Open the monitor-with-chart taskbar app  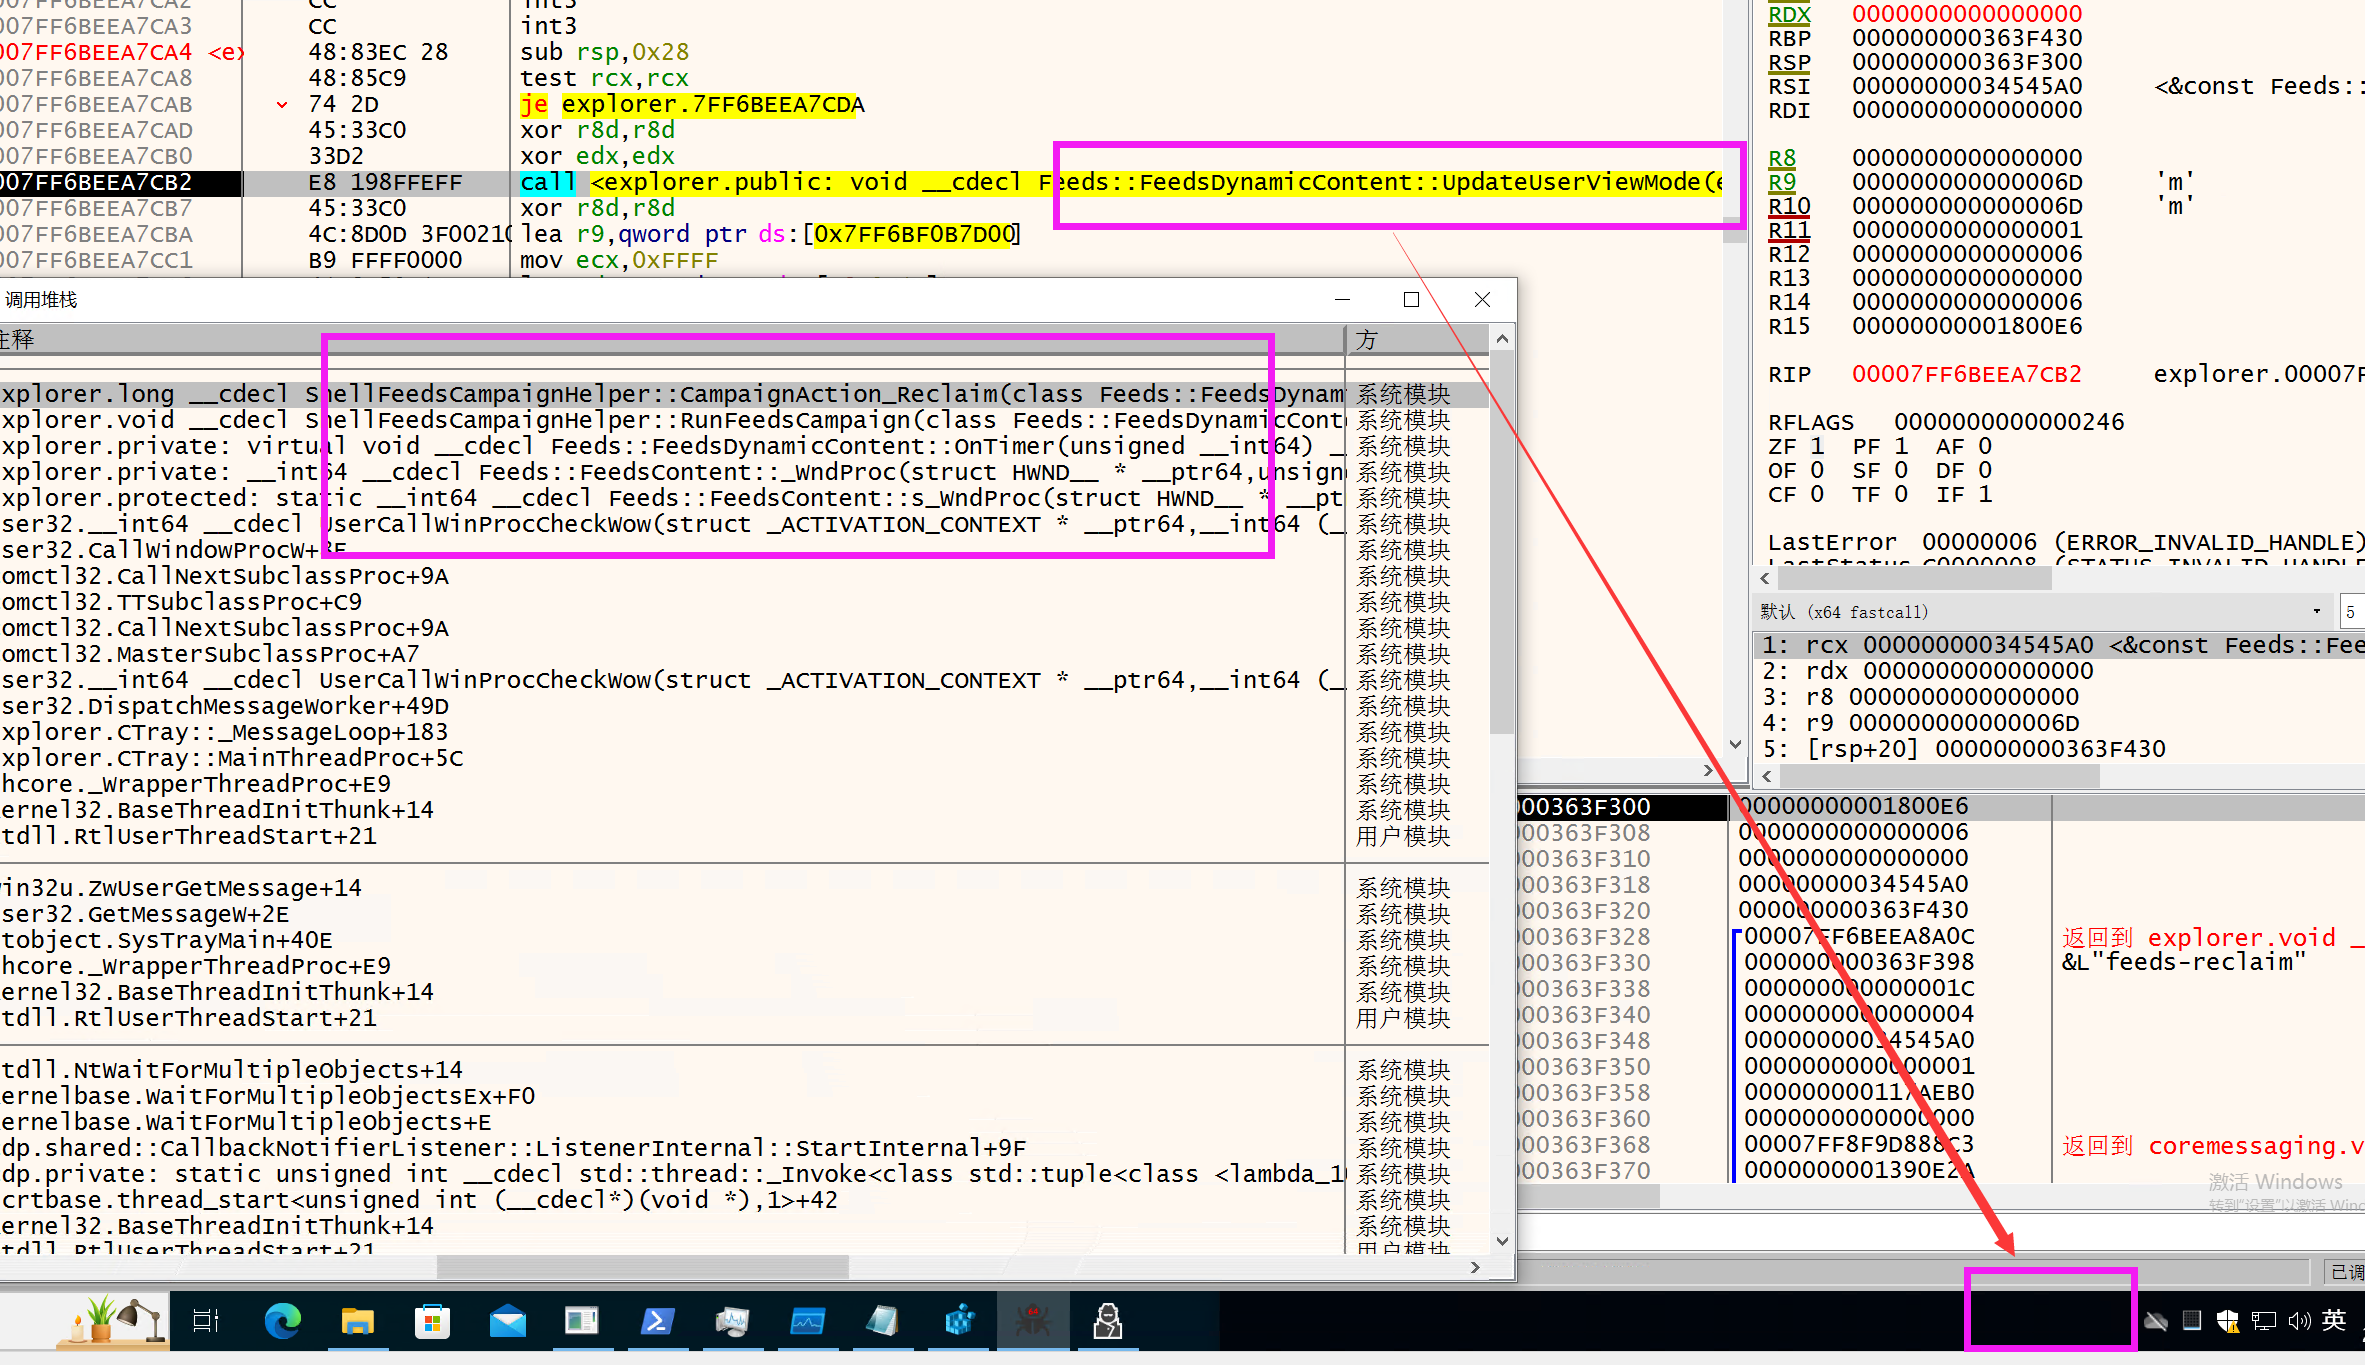[733, 1322]
